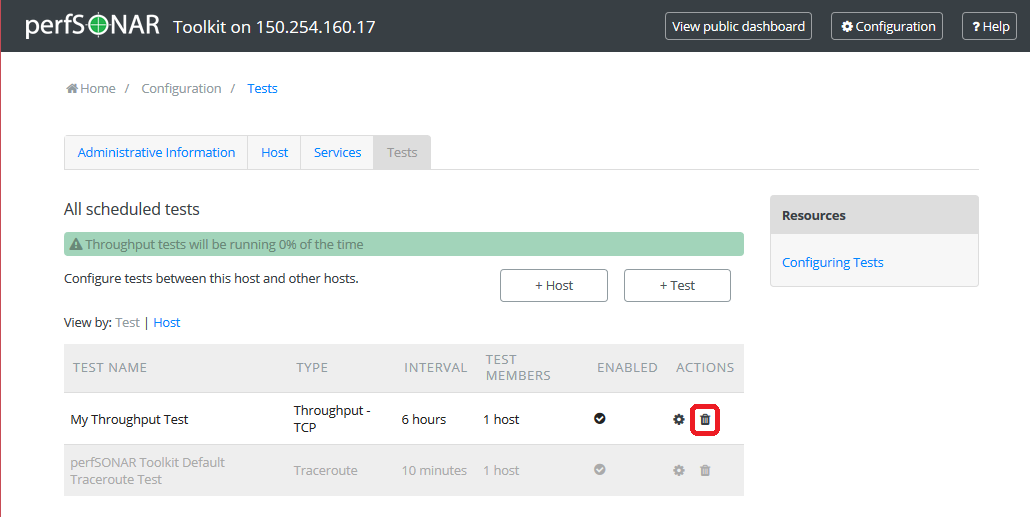Screen dimensions: 1030x517
Task: Open the Administrative Information tab
Action: click(x=156, y=152)
